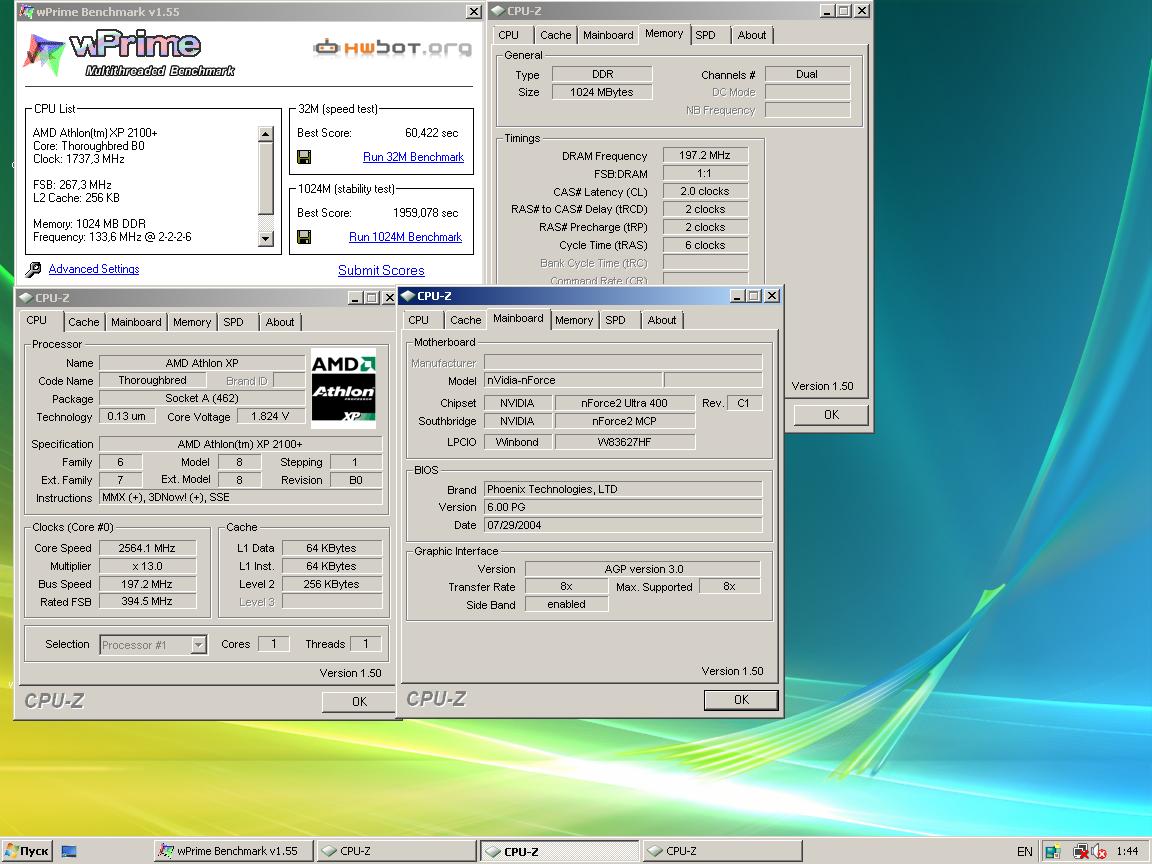The width and height of the screenshot is (1152, 864).
Task: Click the Phoenix Technologies, LTD brand field
Action: point(623,489)
